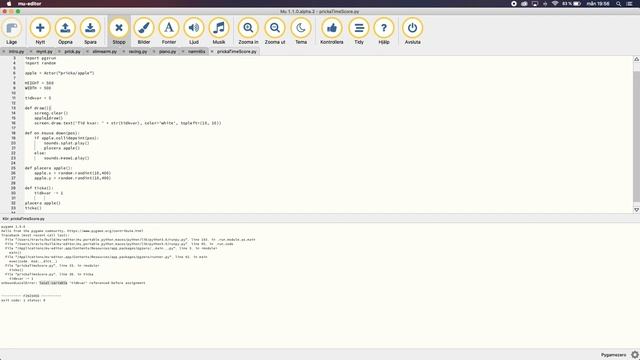Open the Bilder images folder
Screen dimensions: 640x360
coord(144,31)
